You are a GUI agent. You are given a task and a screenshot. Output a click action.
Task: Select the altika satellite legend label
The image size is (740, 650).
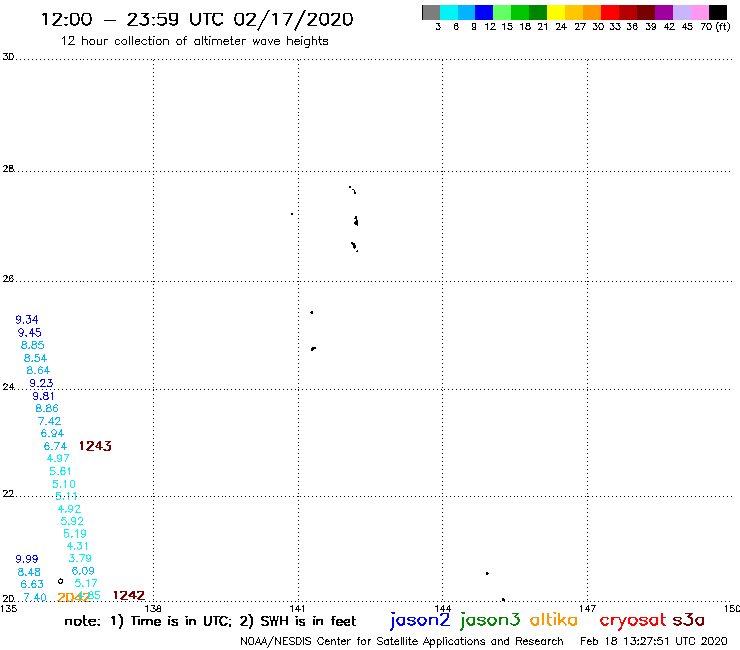click(554, 620)
